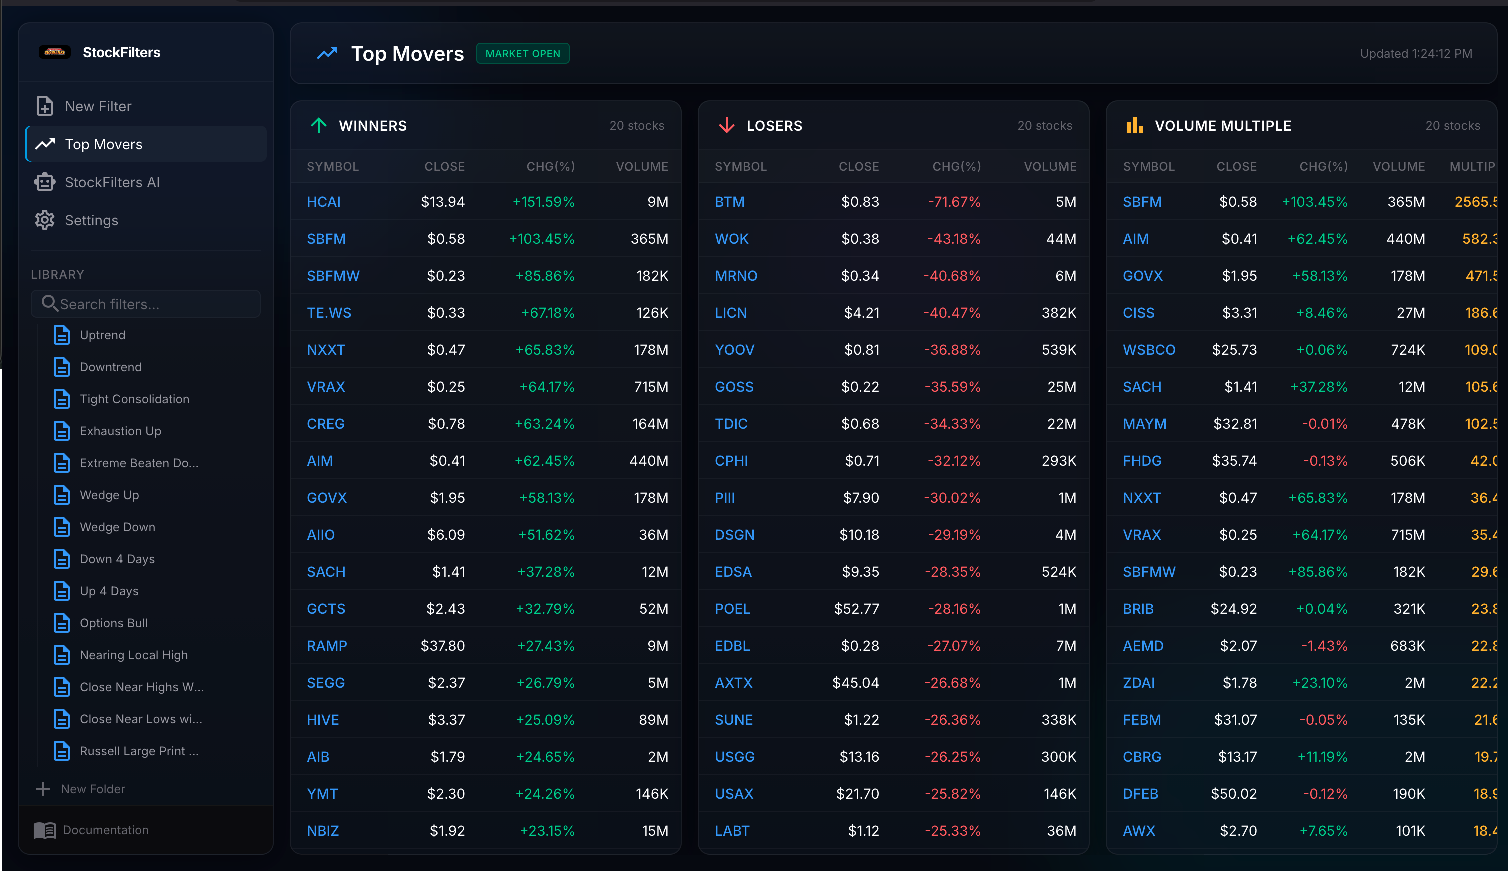Click the Down 4 Days file icon

62,559
